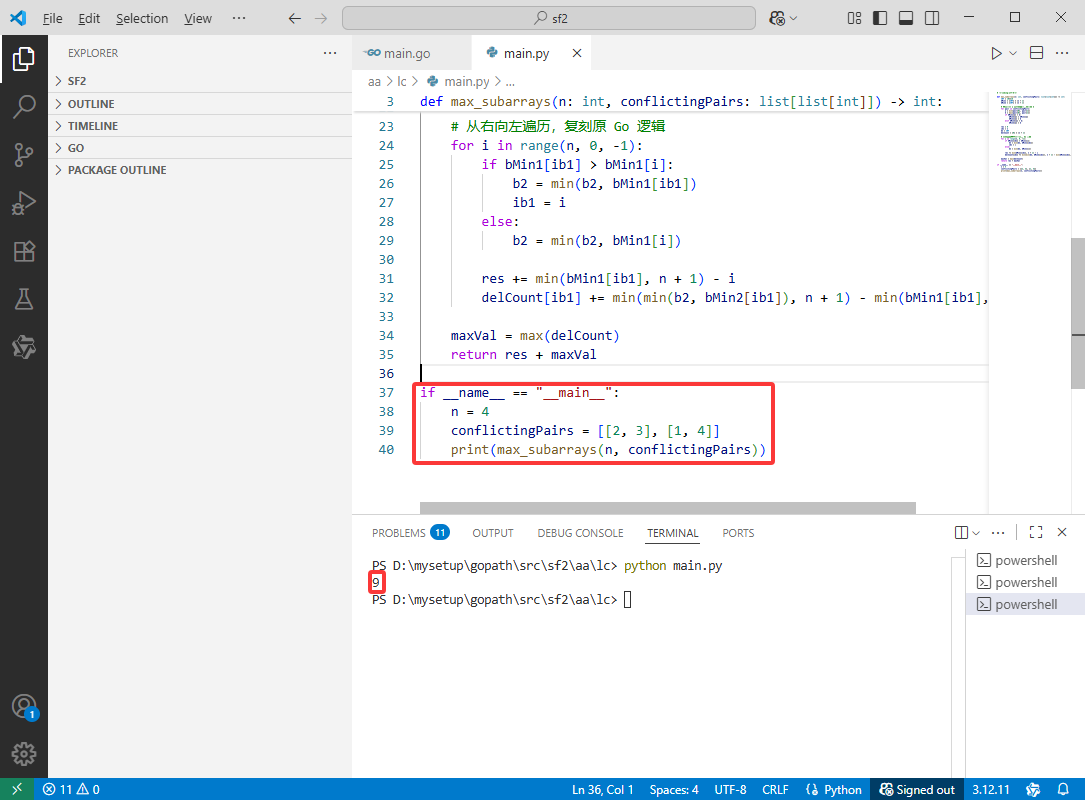This screenshot has width=1085, height=800.
Task: Click the remote window icon in status bar
Action: (x=17, y=789)
